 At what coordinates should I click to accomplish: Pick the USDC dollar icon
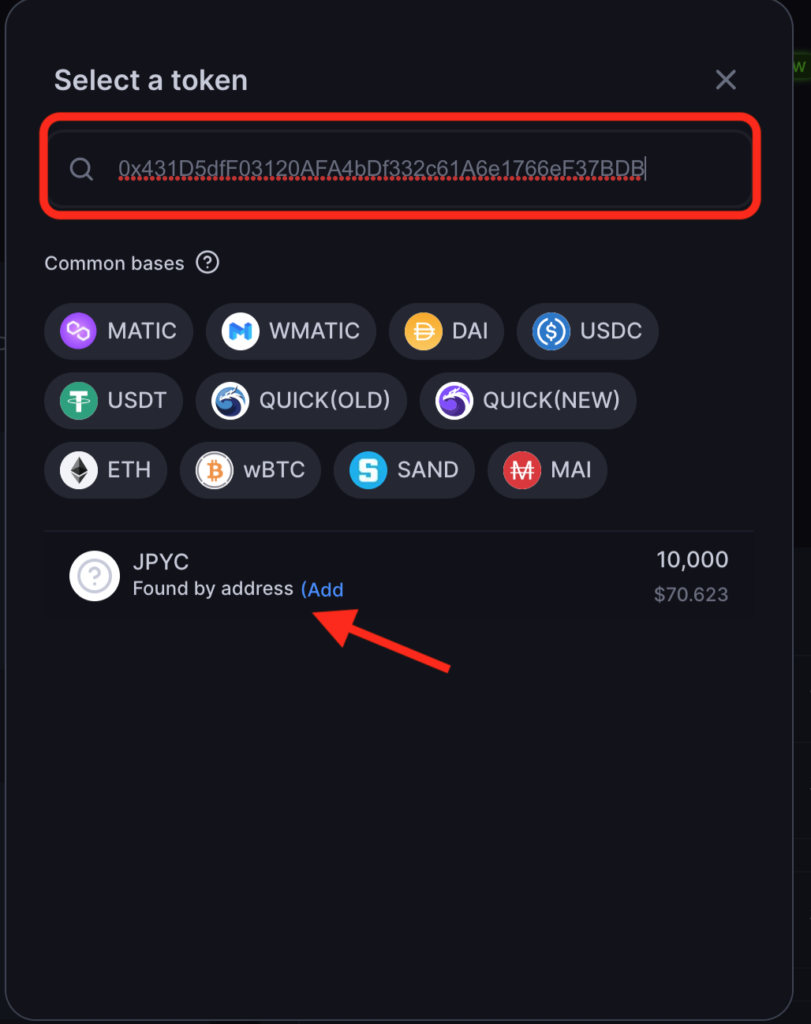click(551, 331)
